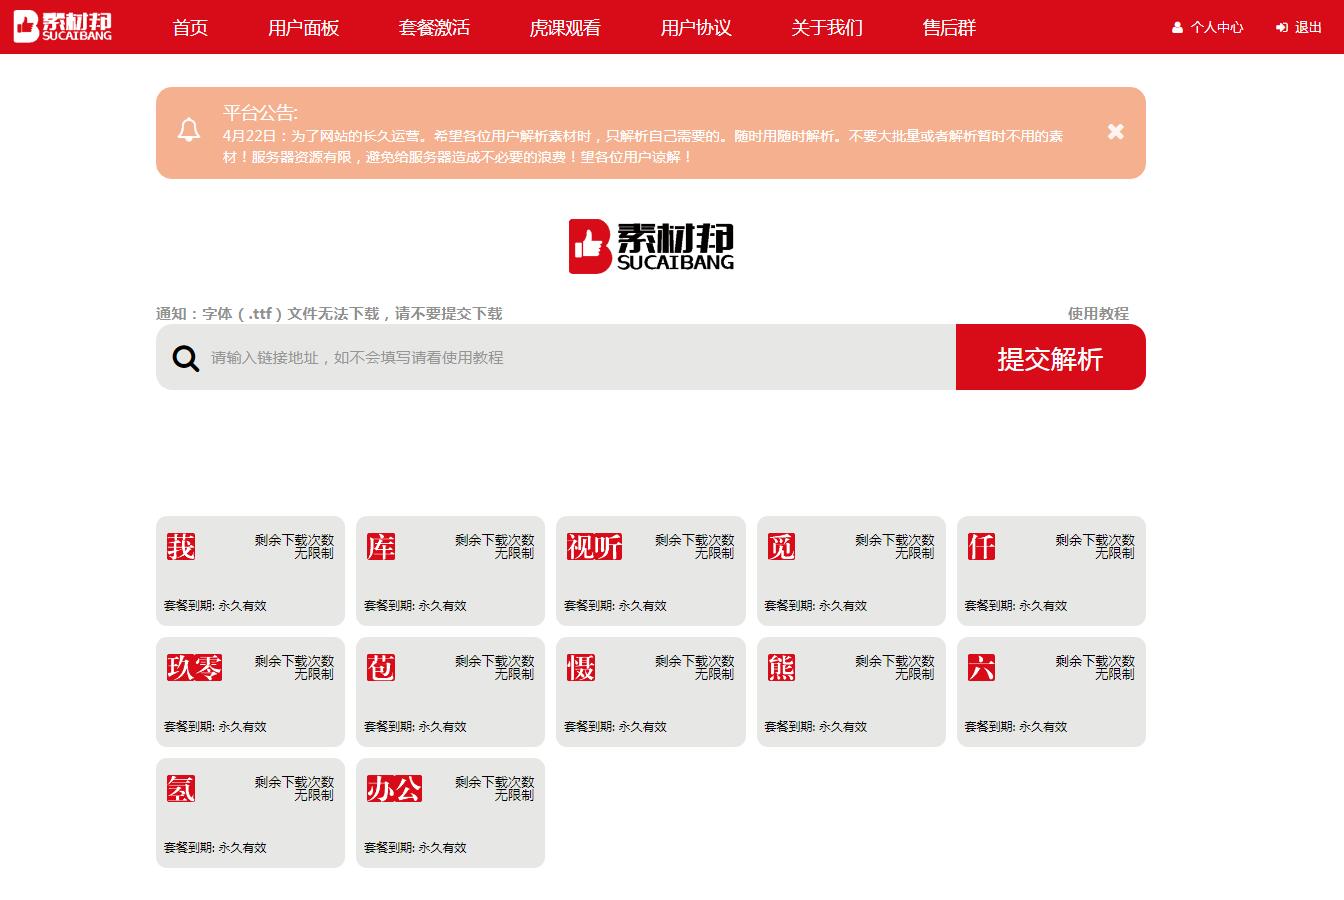The height and width of the screenshot is (900, 1344).
Task: Click 剩余下载次数 text in the 库 card
Action: click(x=494, y=540)
